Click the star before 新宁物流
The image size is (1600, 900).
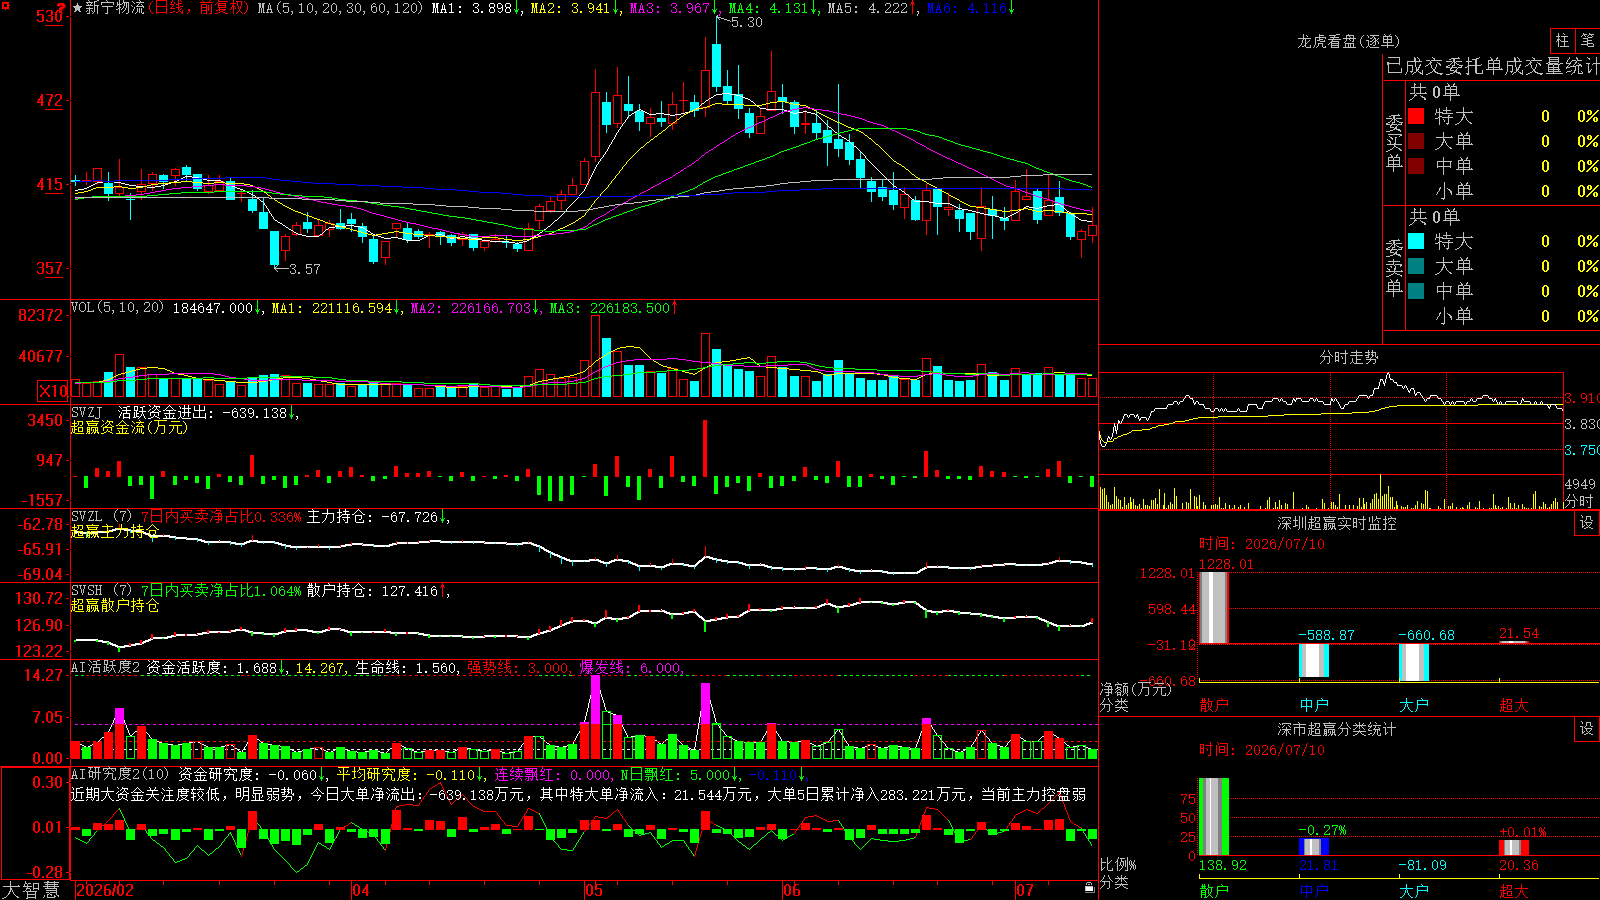point(77,8)
